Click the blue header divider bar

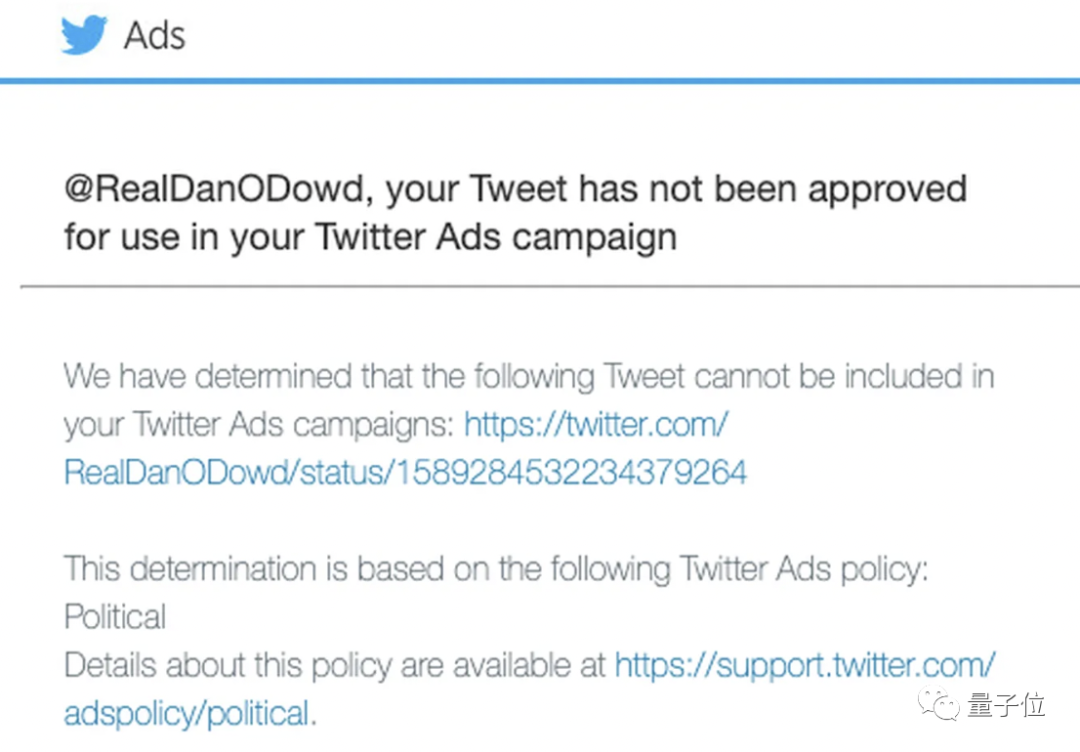point(540,81)
